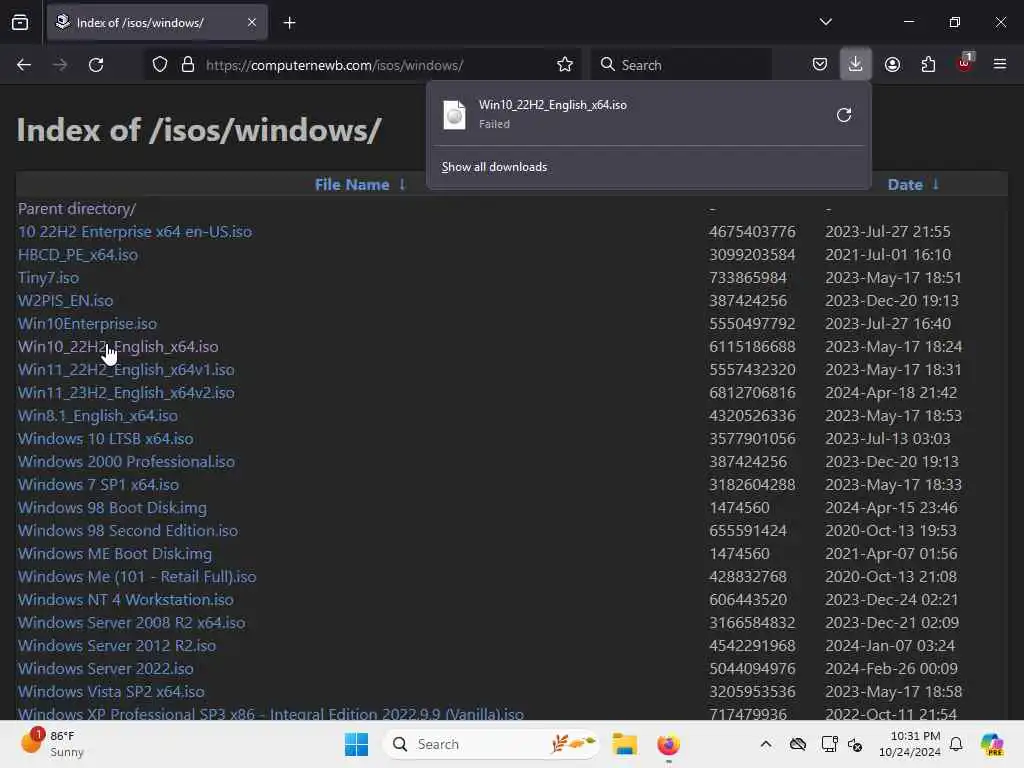Download Tiny7.iso

[48, 278]
